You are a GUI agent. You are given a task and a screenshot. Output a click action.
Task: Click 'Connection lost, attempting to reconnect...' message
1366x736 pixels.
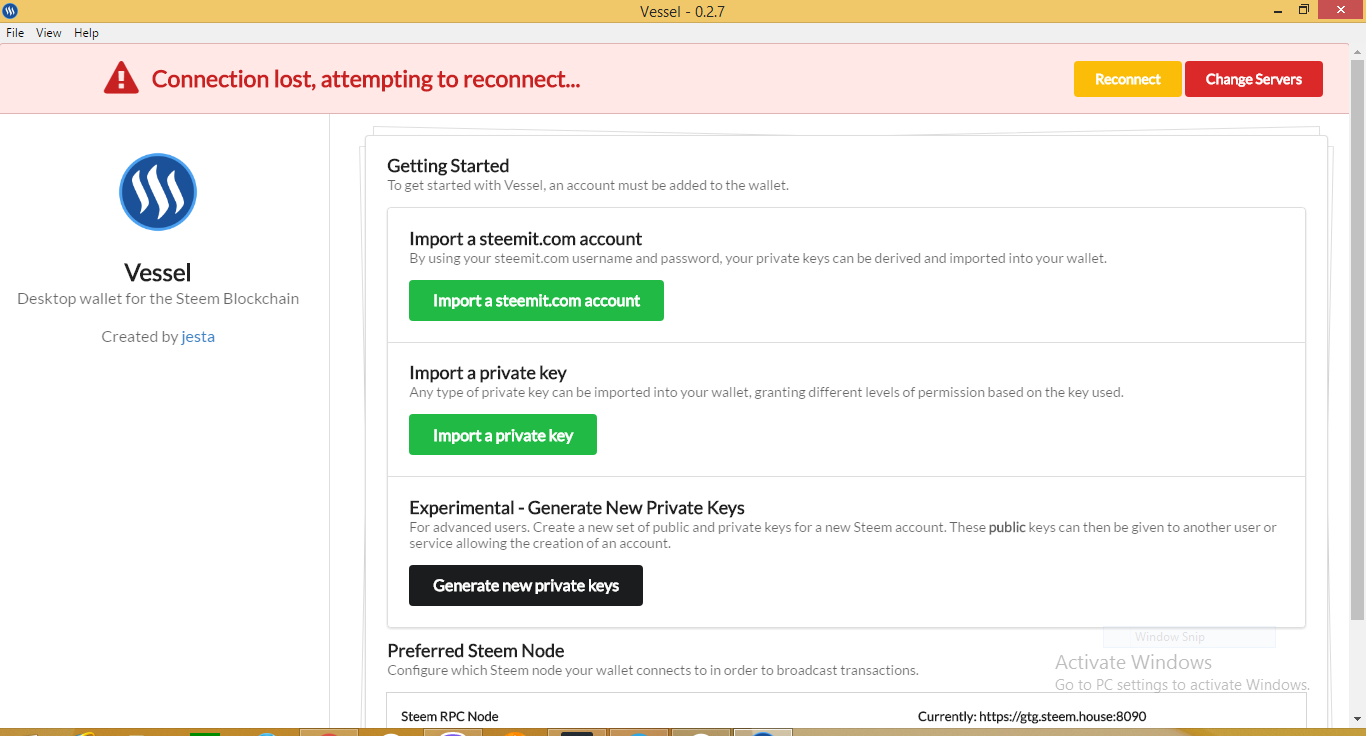point(366,79)
